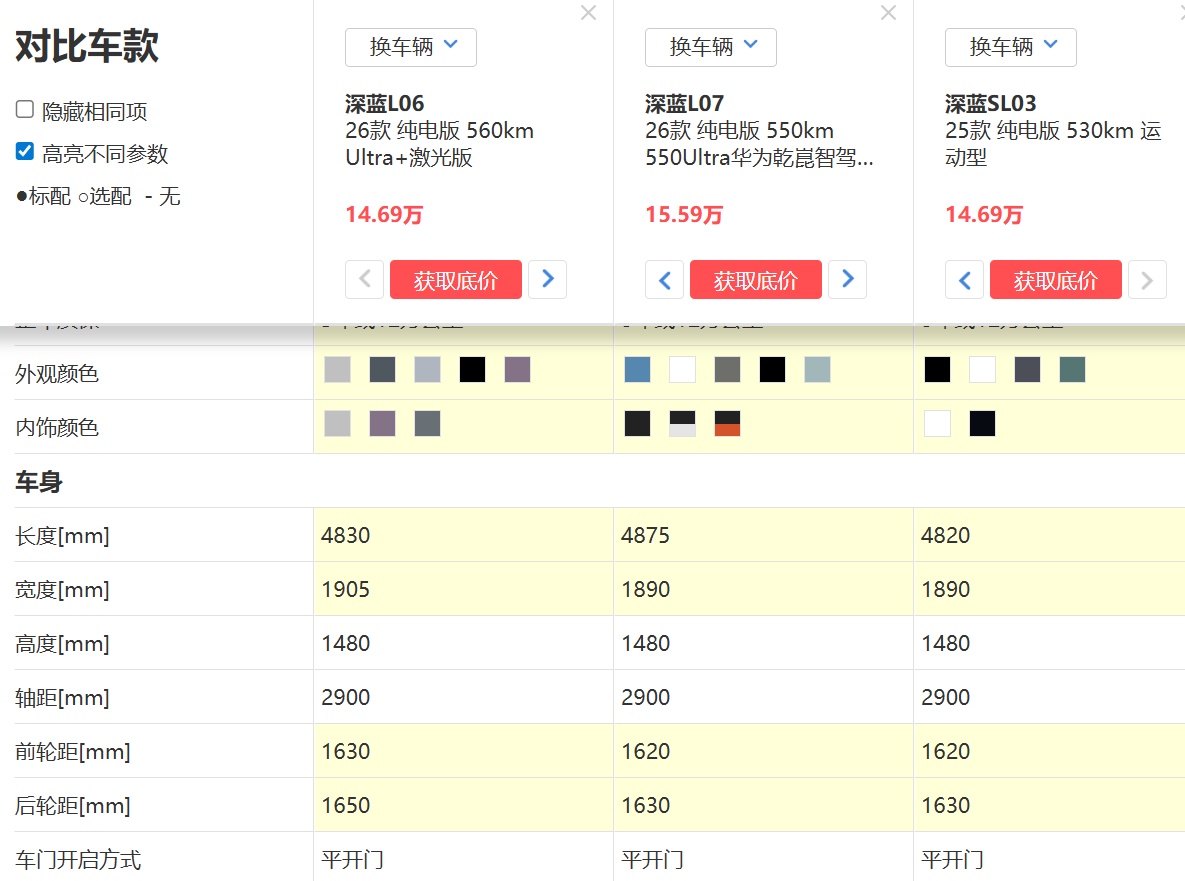Uncheck 高亮不同参数 checkbox

click(25, 152)
